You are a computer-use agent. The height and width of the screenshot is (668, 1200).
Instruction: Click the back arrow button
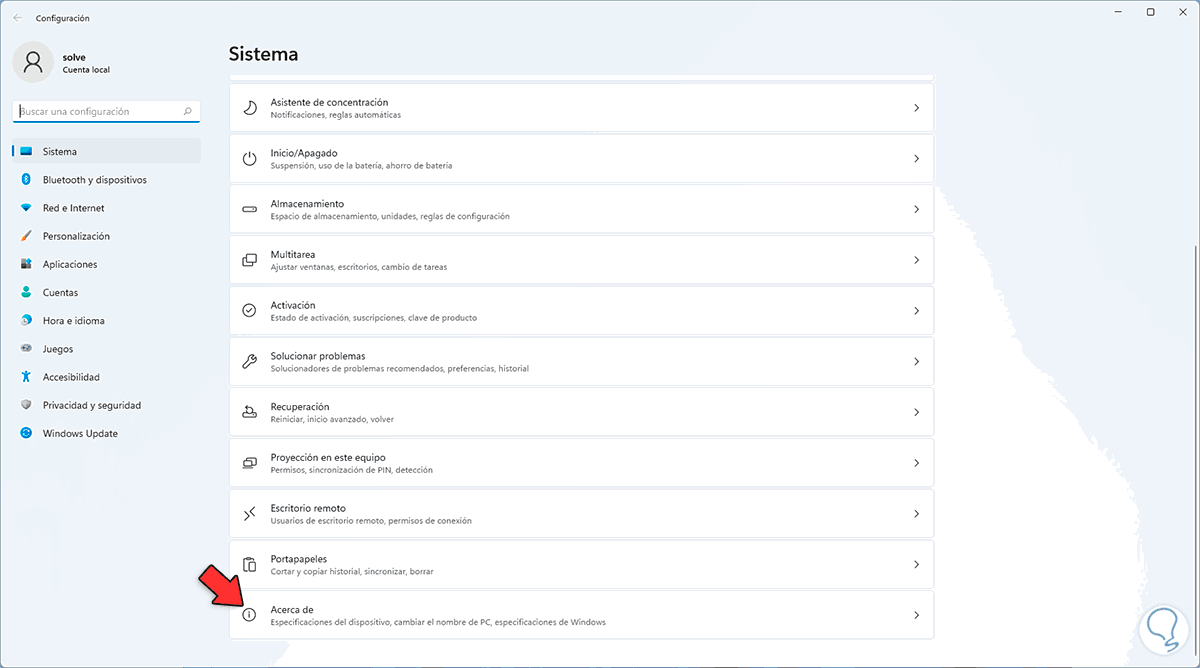(17, 18)
